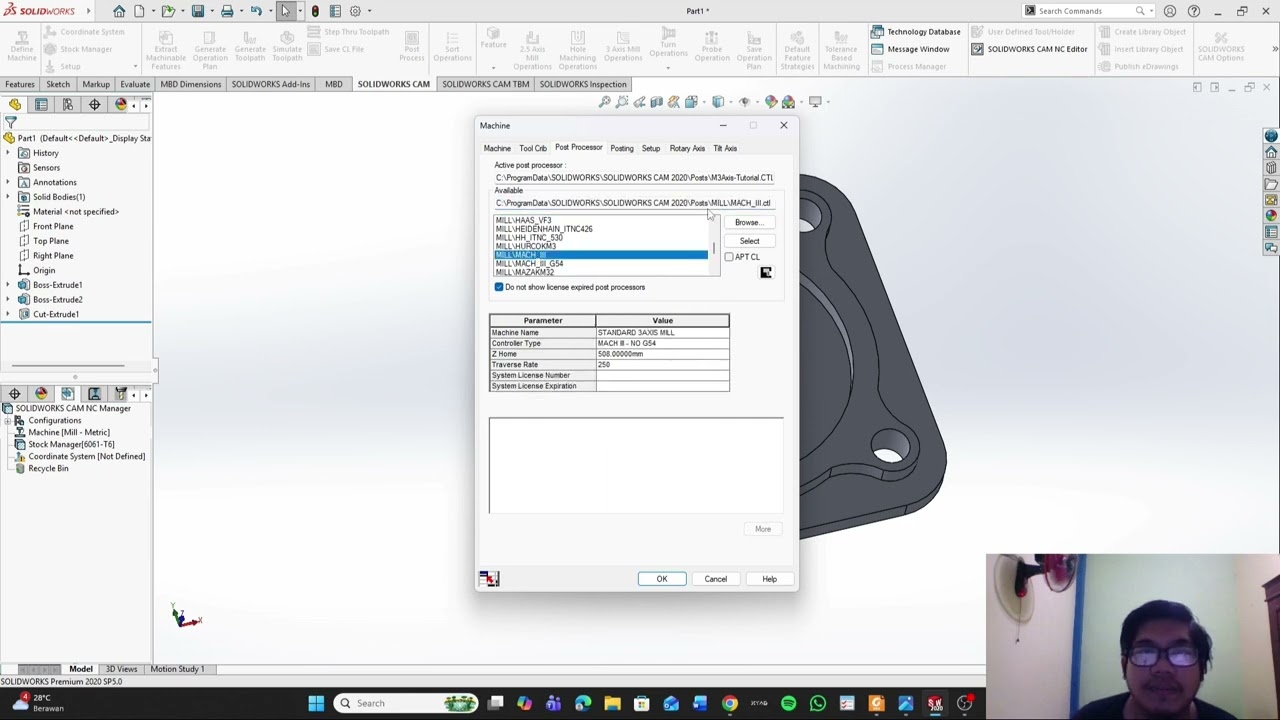Viewport: 1280px width, 720px height.
Task: Select Stock Manager[6061-T6] in the CAM tree
Action: [71, 444]
